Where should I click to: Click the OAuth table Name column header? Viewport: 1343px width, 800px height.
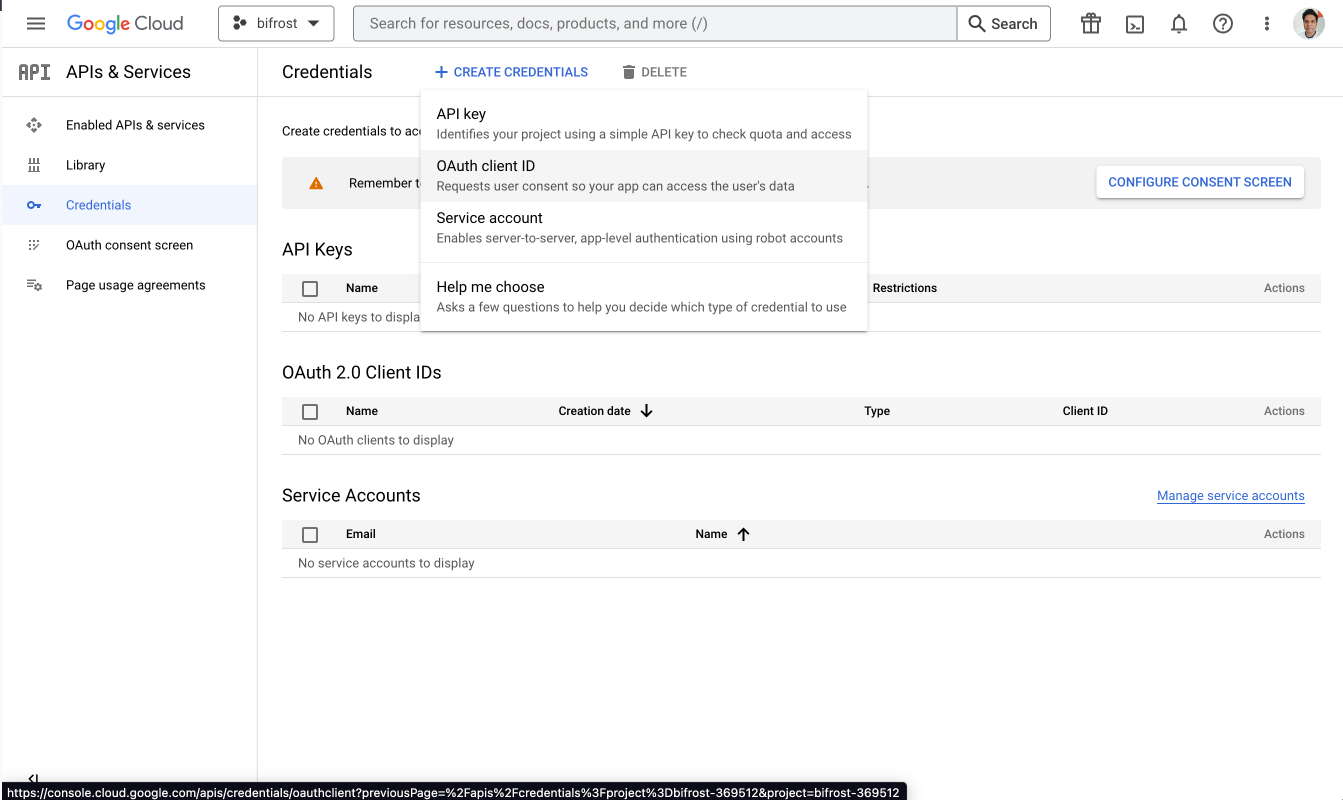tap(362, 411)
